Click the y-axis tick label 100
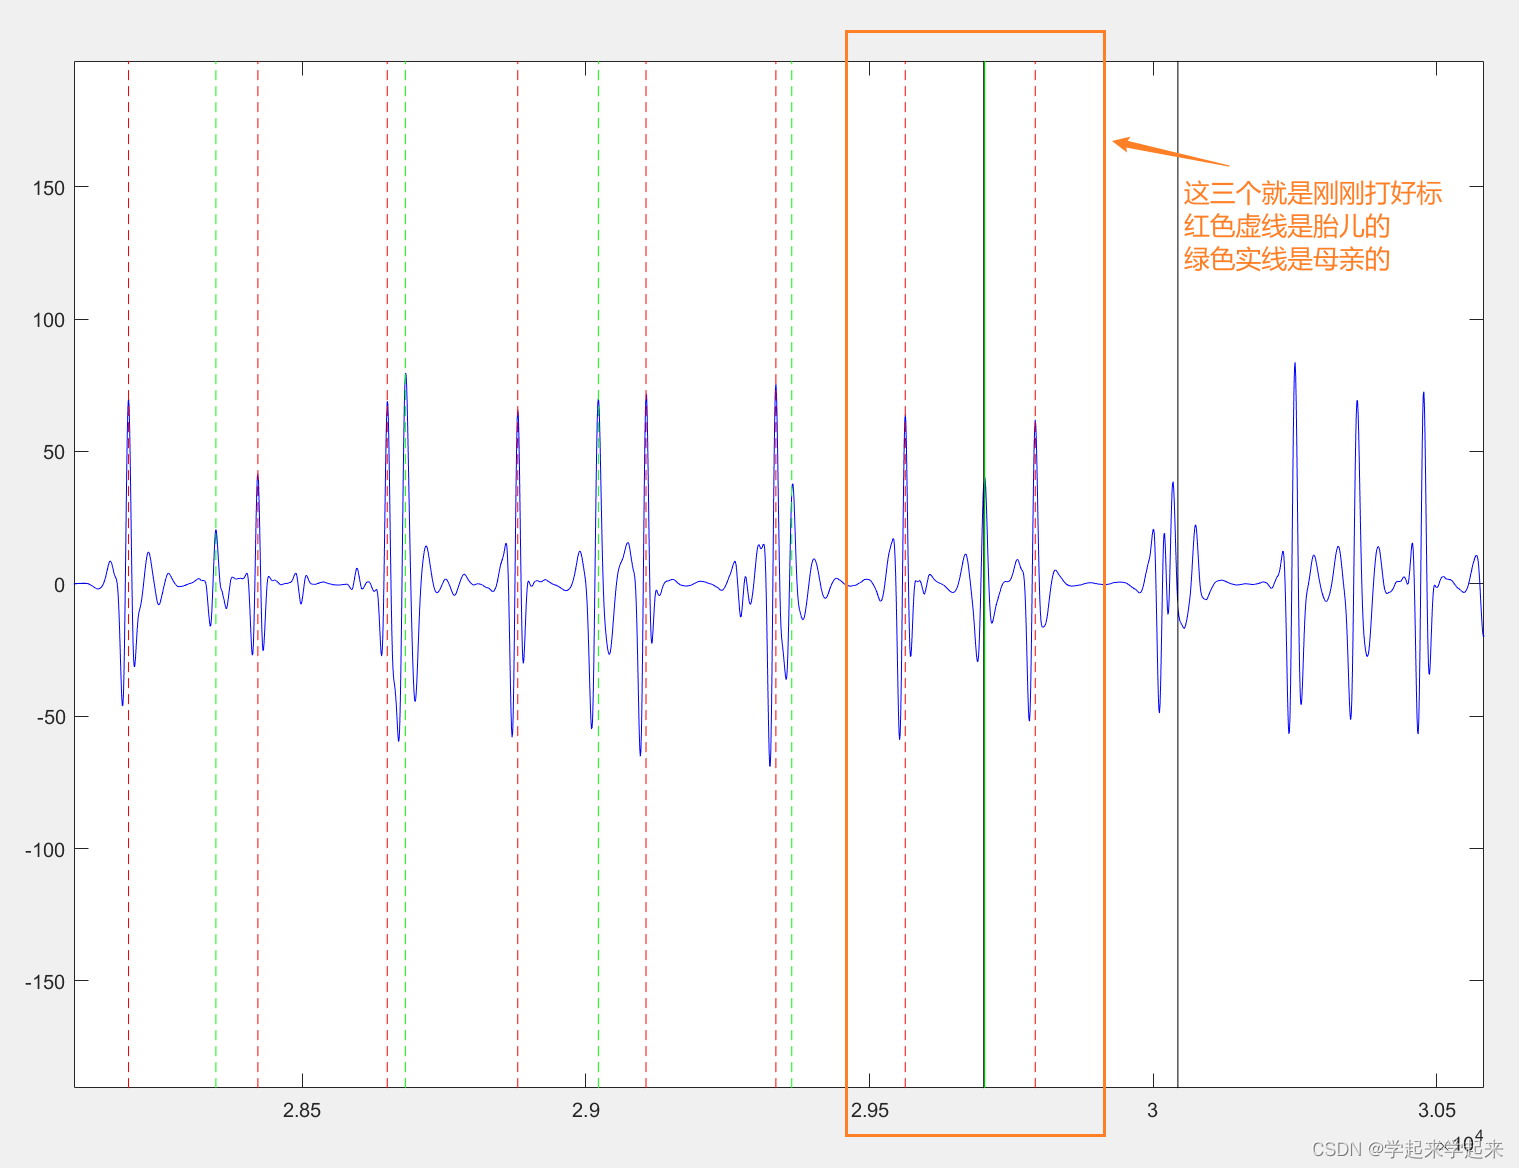Image resolution: width=1519 pixels, height=1168 pixels. 48,320
